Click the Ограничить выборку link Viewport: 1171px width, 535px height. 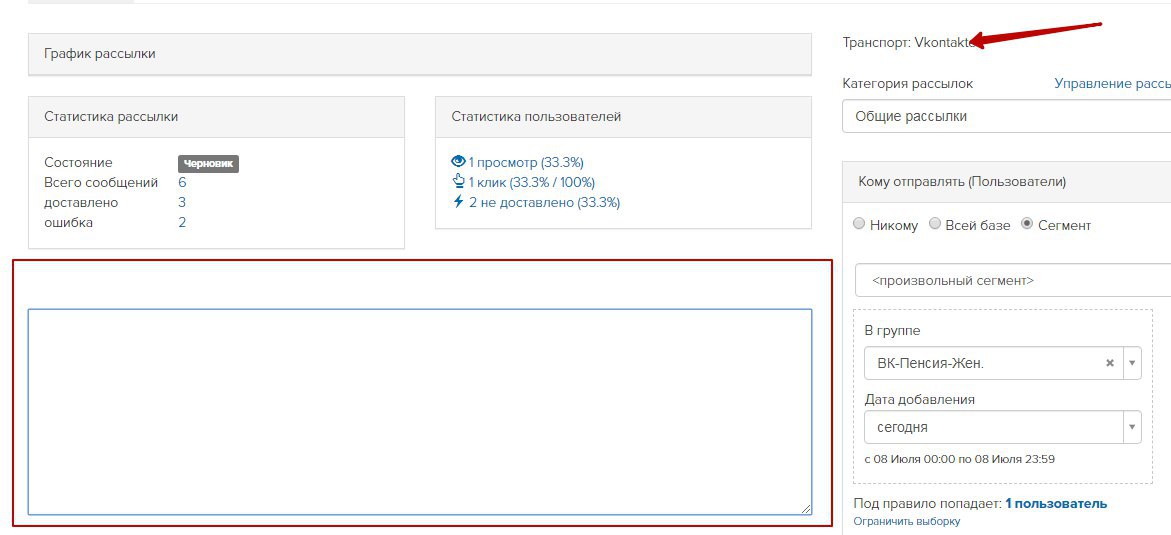coord(907,522)
